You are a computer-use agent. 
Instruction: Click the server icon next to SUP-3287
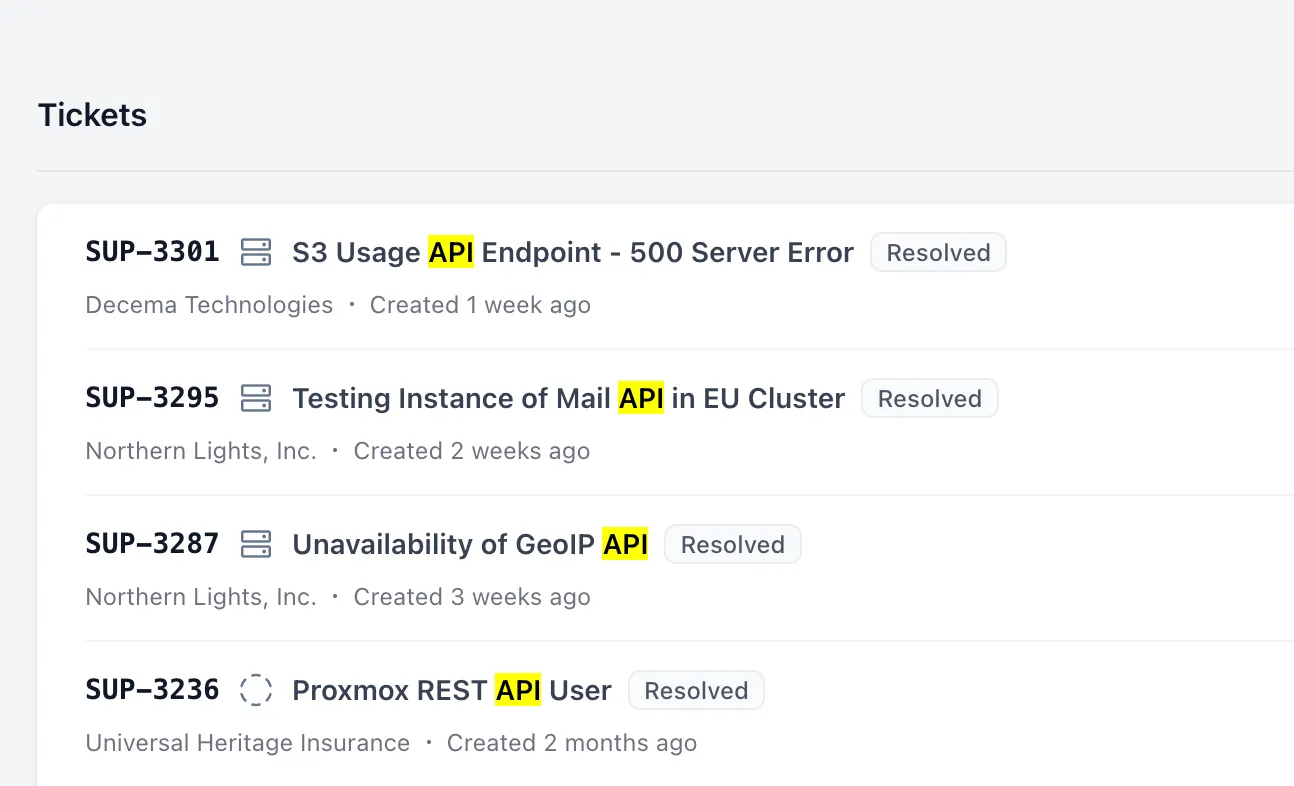point(256,544)
